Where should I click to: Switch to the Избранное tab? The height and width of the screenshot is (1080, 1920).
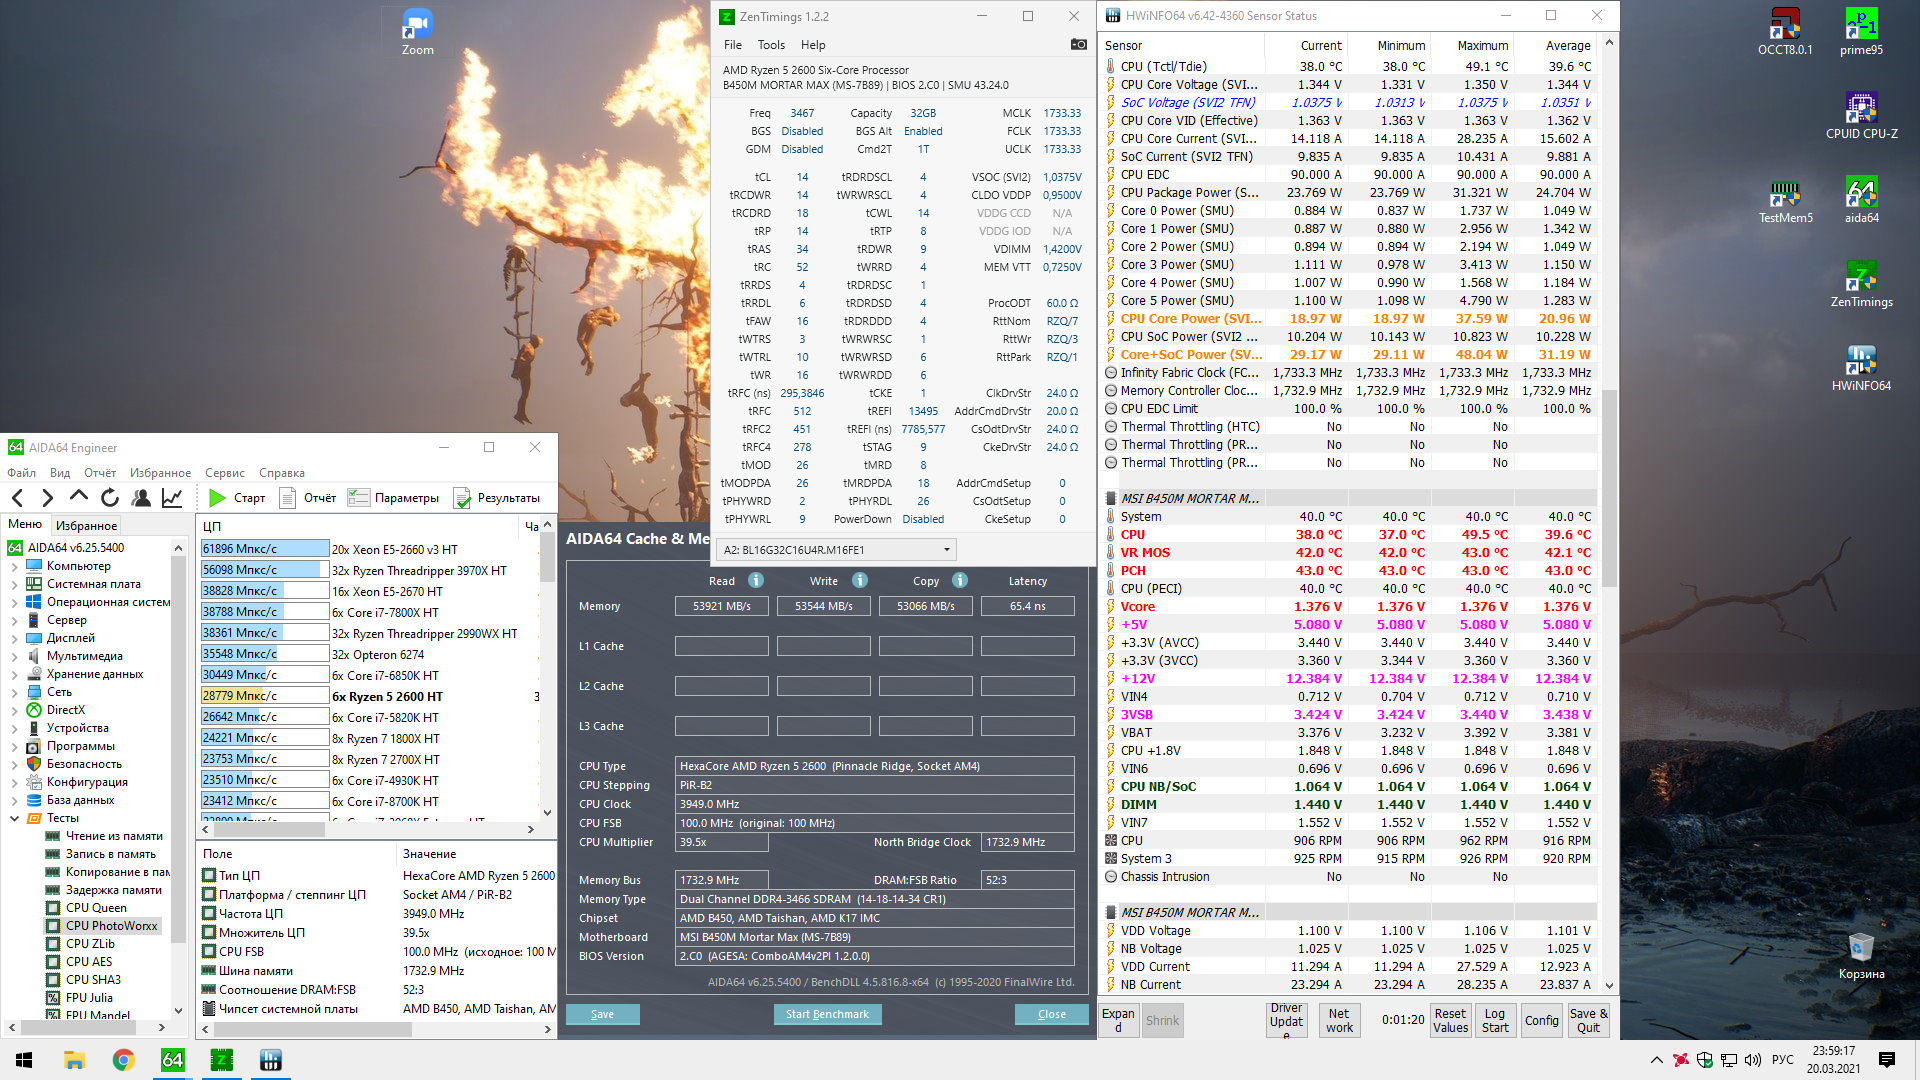(86, 525)
